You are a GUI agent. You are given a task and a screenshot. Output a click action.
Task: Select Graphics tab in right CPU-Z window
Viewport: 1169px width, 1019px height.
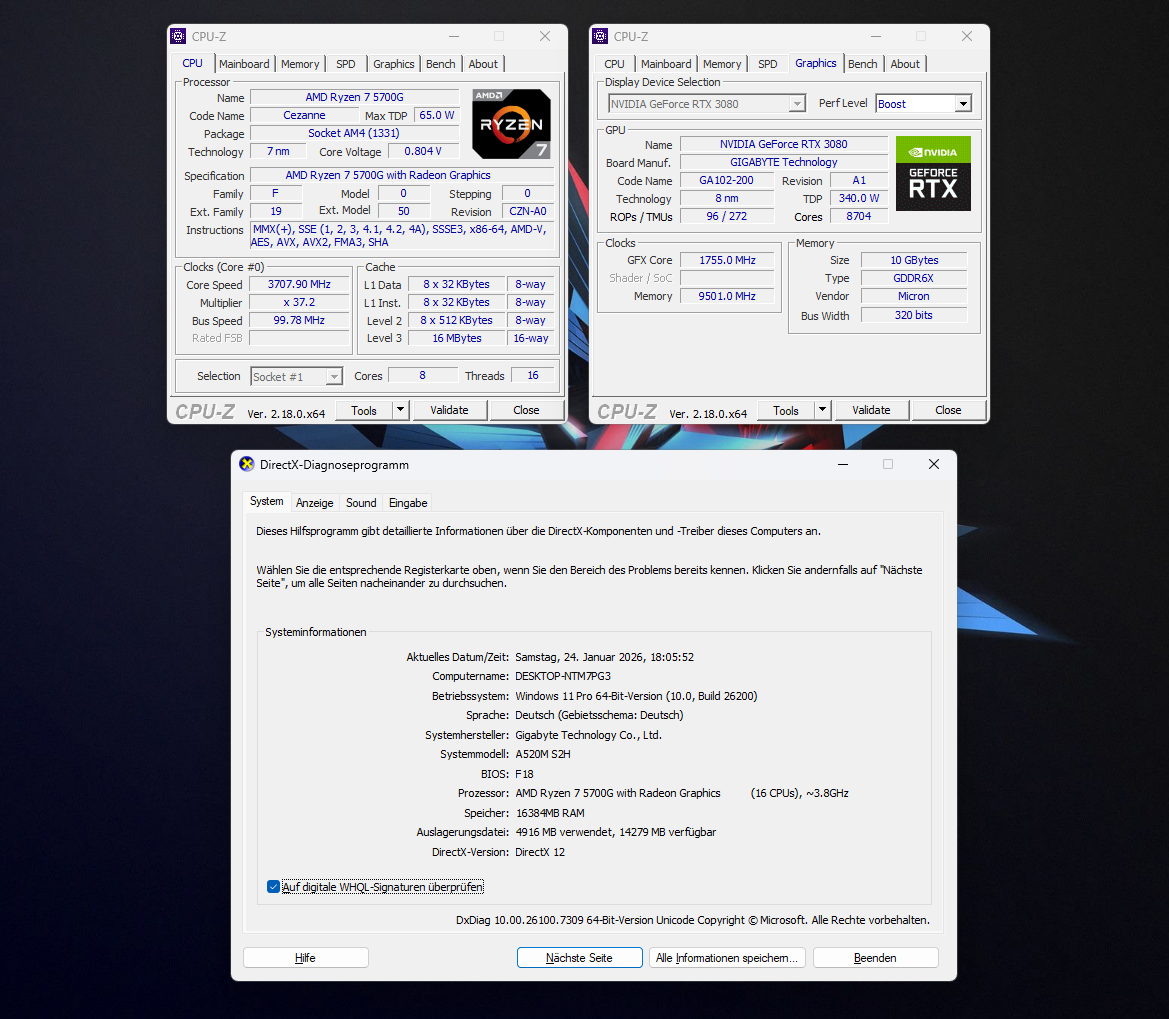tap(816, 63)
